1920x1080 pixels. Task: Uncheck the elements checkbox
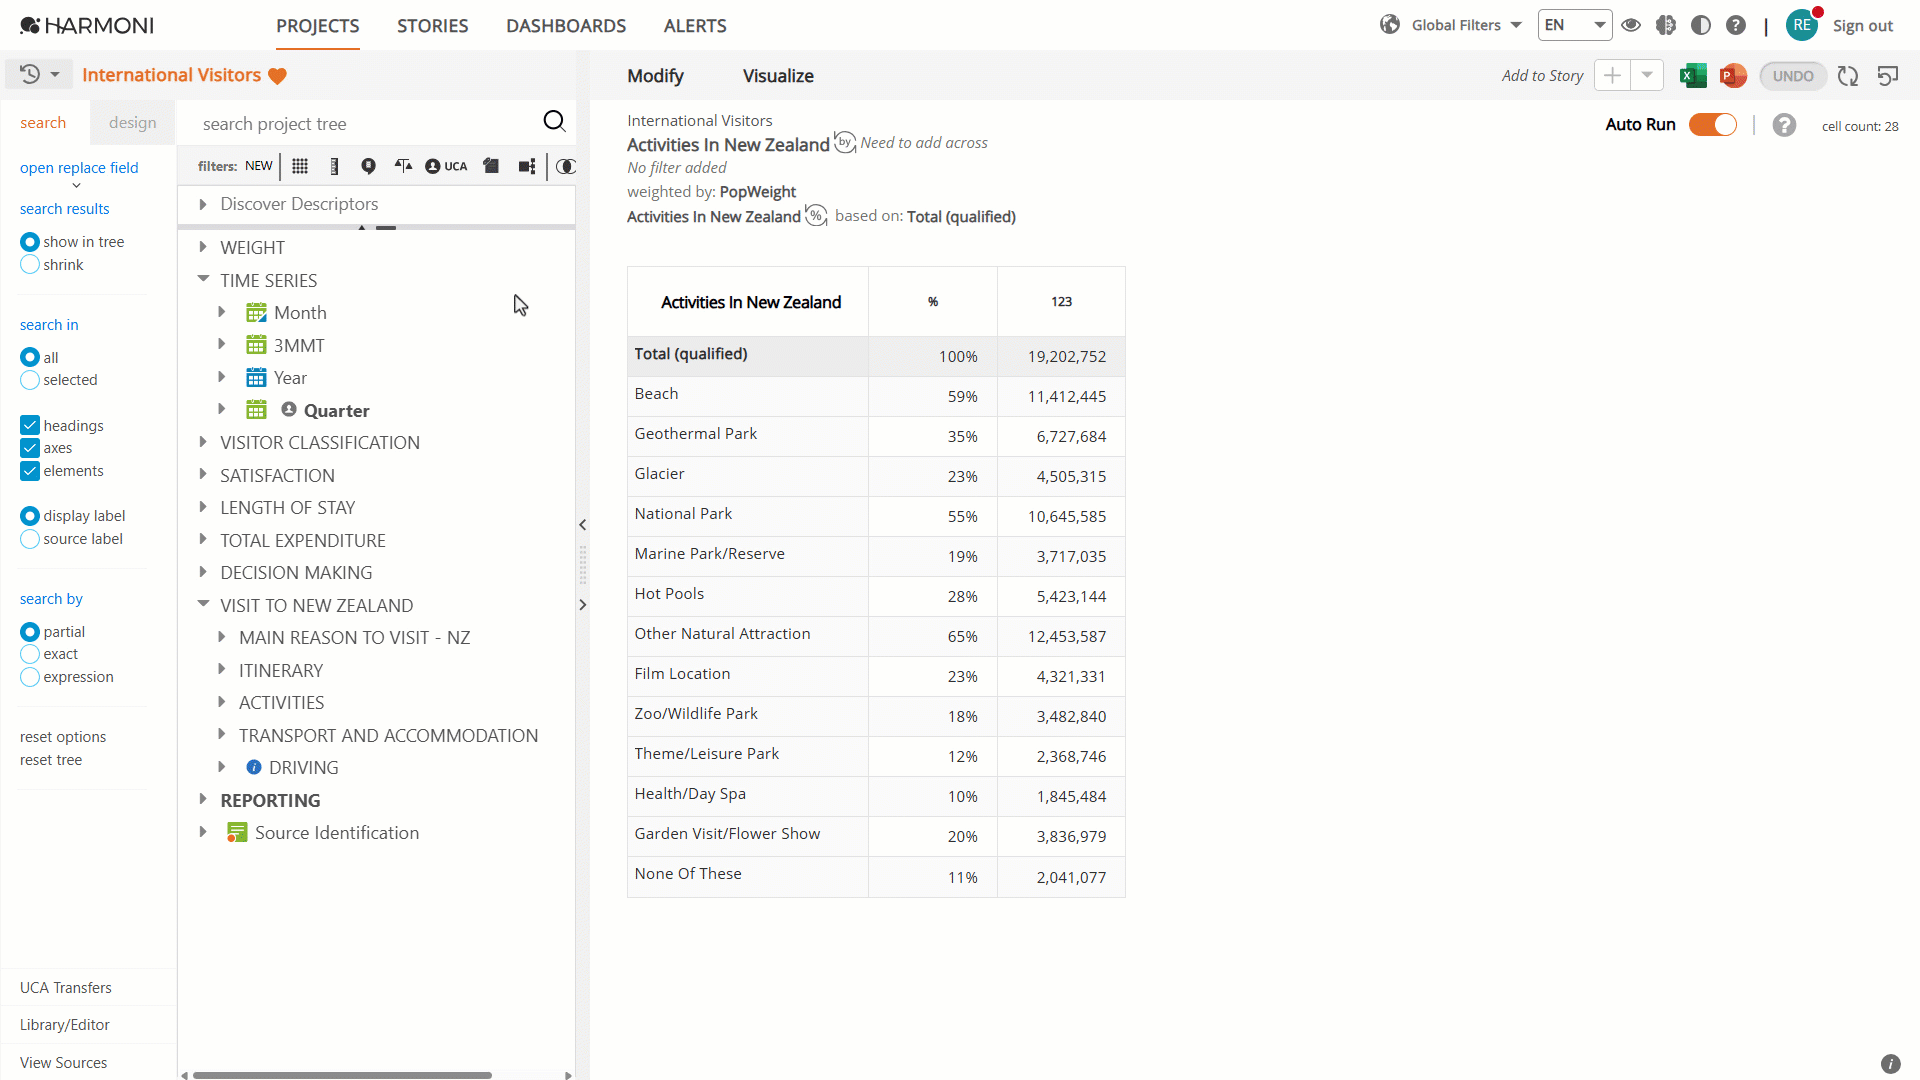[x=30, y=471]
